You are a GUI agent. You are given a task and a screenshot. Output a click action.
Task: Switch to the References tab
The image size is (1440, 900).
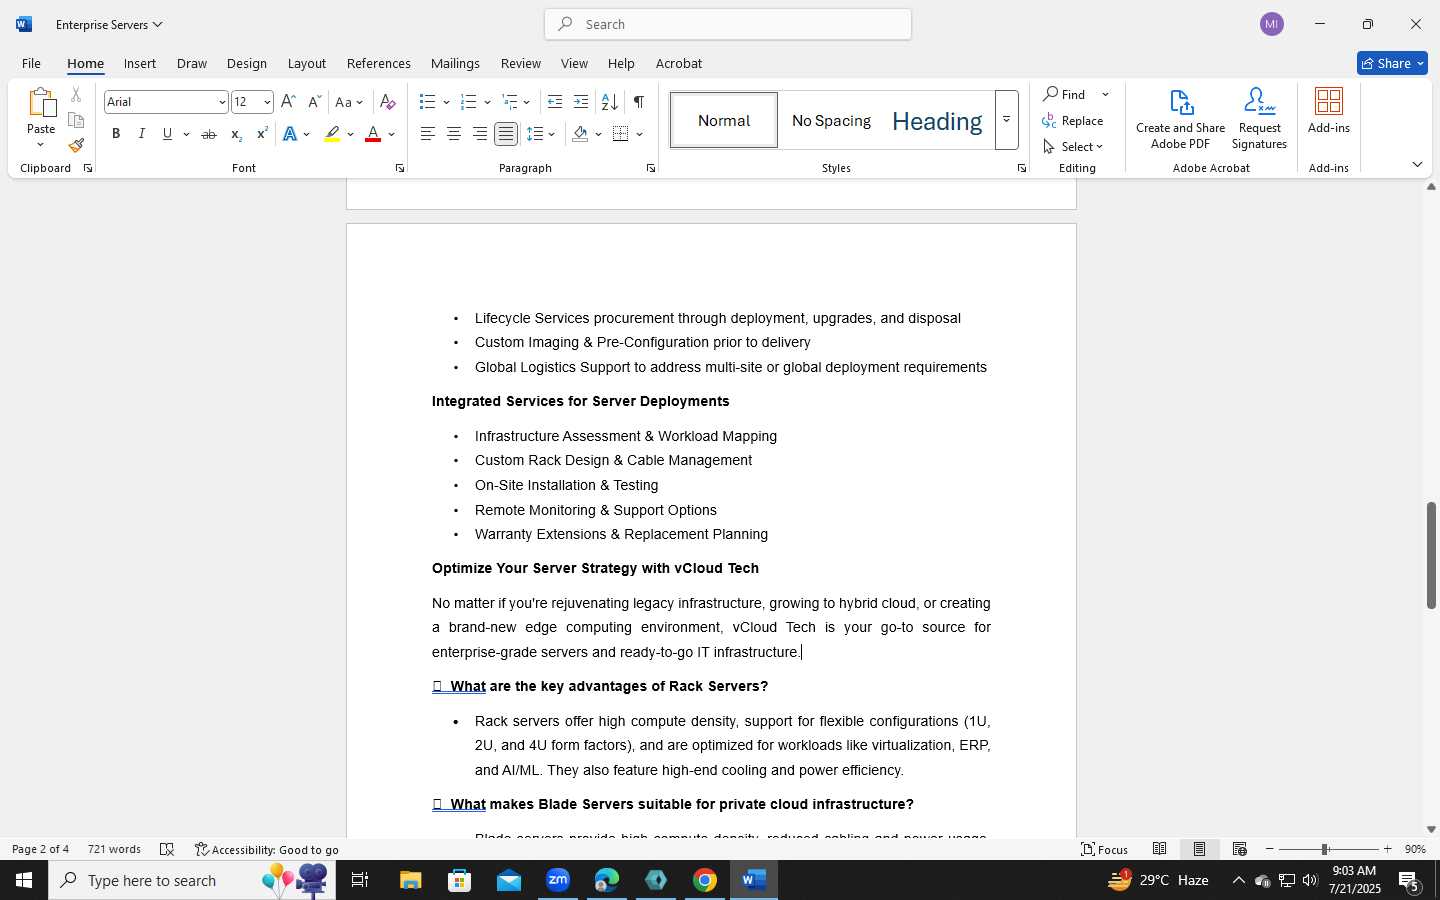pyautogui.click(x=379, y=63)
